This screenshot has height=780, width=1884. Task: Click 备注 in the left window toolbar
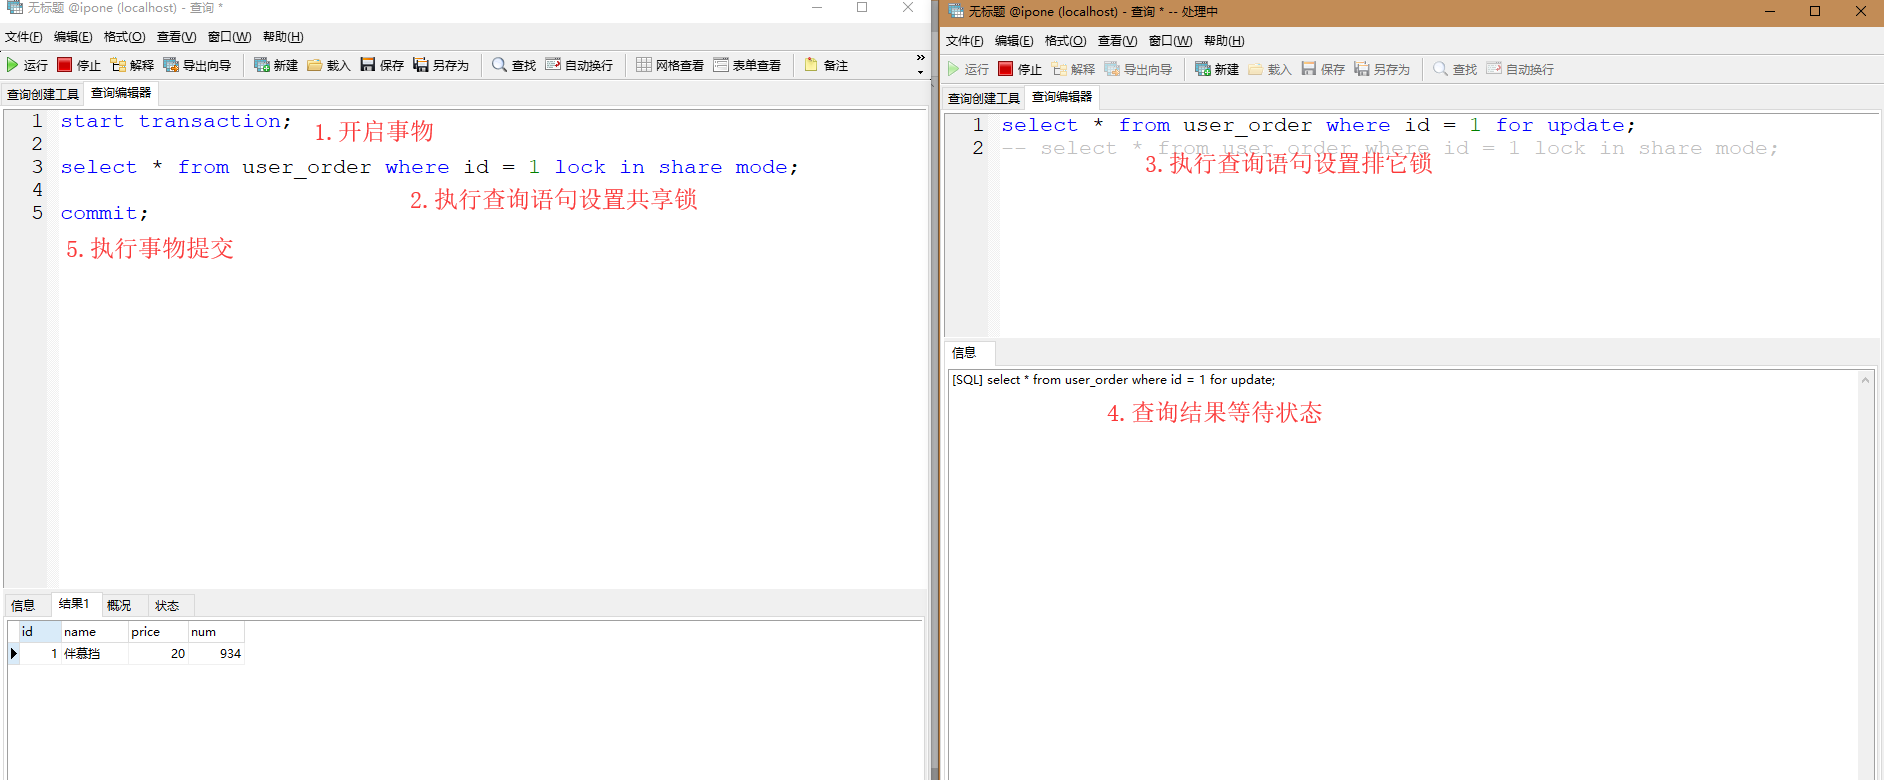[826, 65]
